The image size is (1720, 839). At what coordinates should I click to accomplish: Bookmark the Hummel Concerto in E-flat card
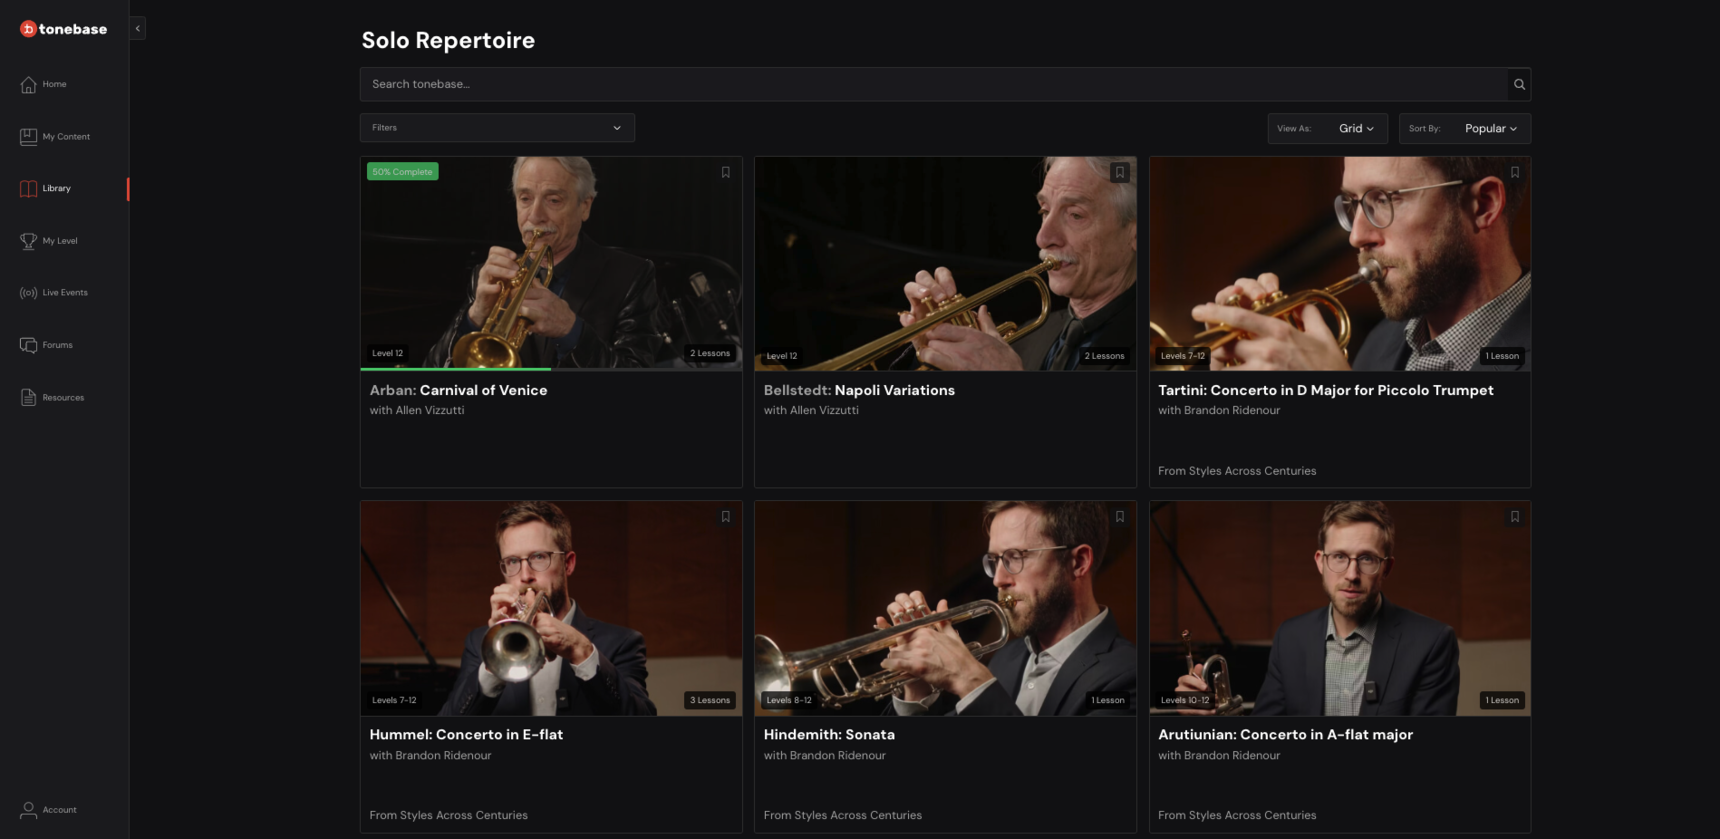coord(726,517)
